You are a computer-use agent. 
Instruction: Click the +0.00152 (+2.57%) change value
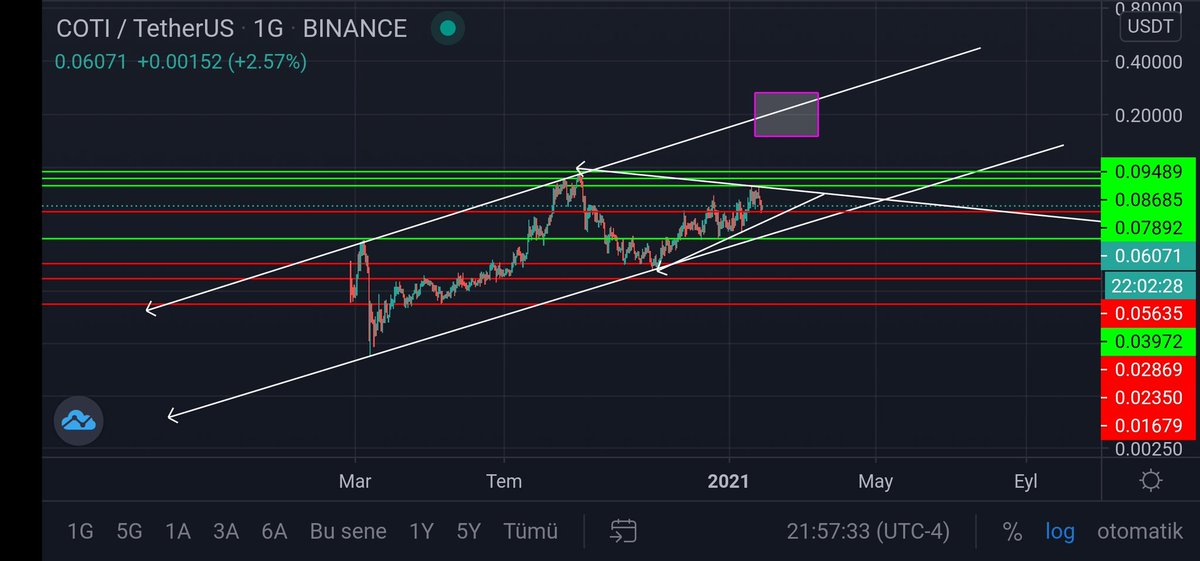point(222,62)
